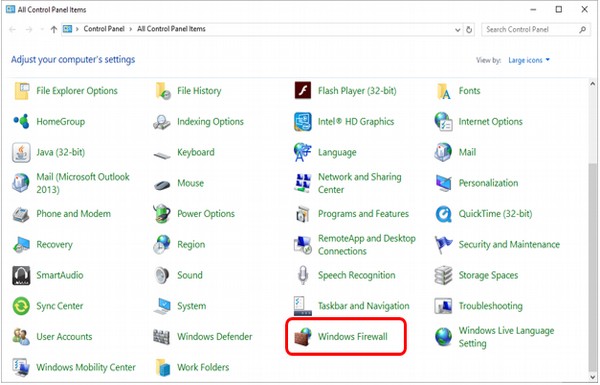Open the Mail (Microsoft Outlook 2013) link
This screenshot has width=600, height=385.
83,183
